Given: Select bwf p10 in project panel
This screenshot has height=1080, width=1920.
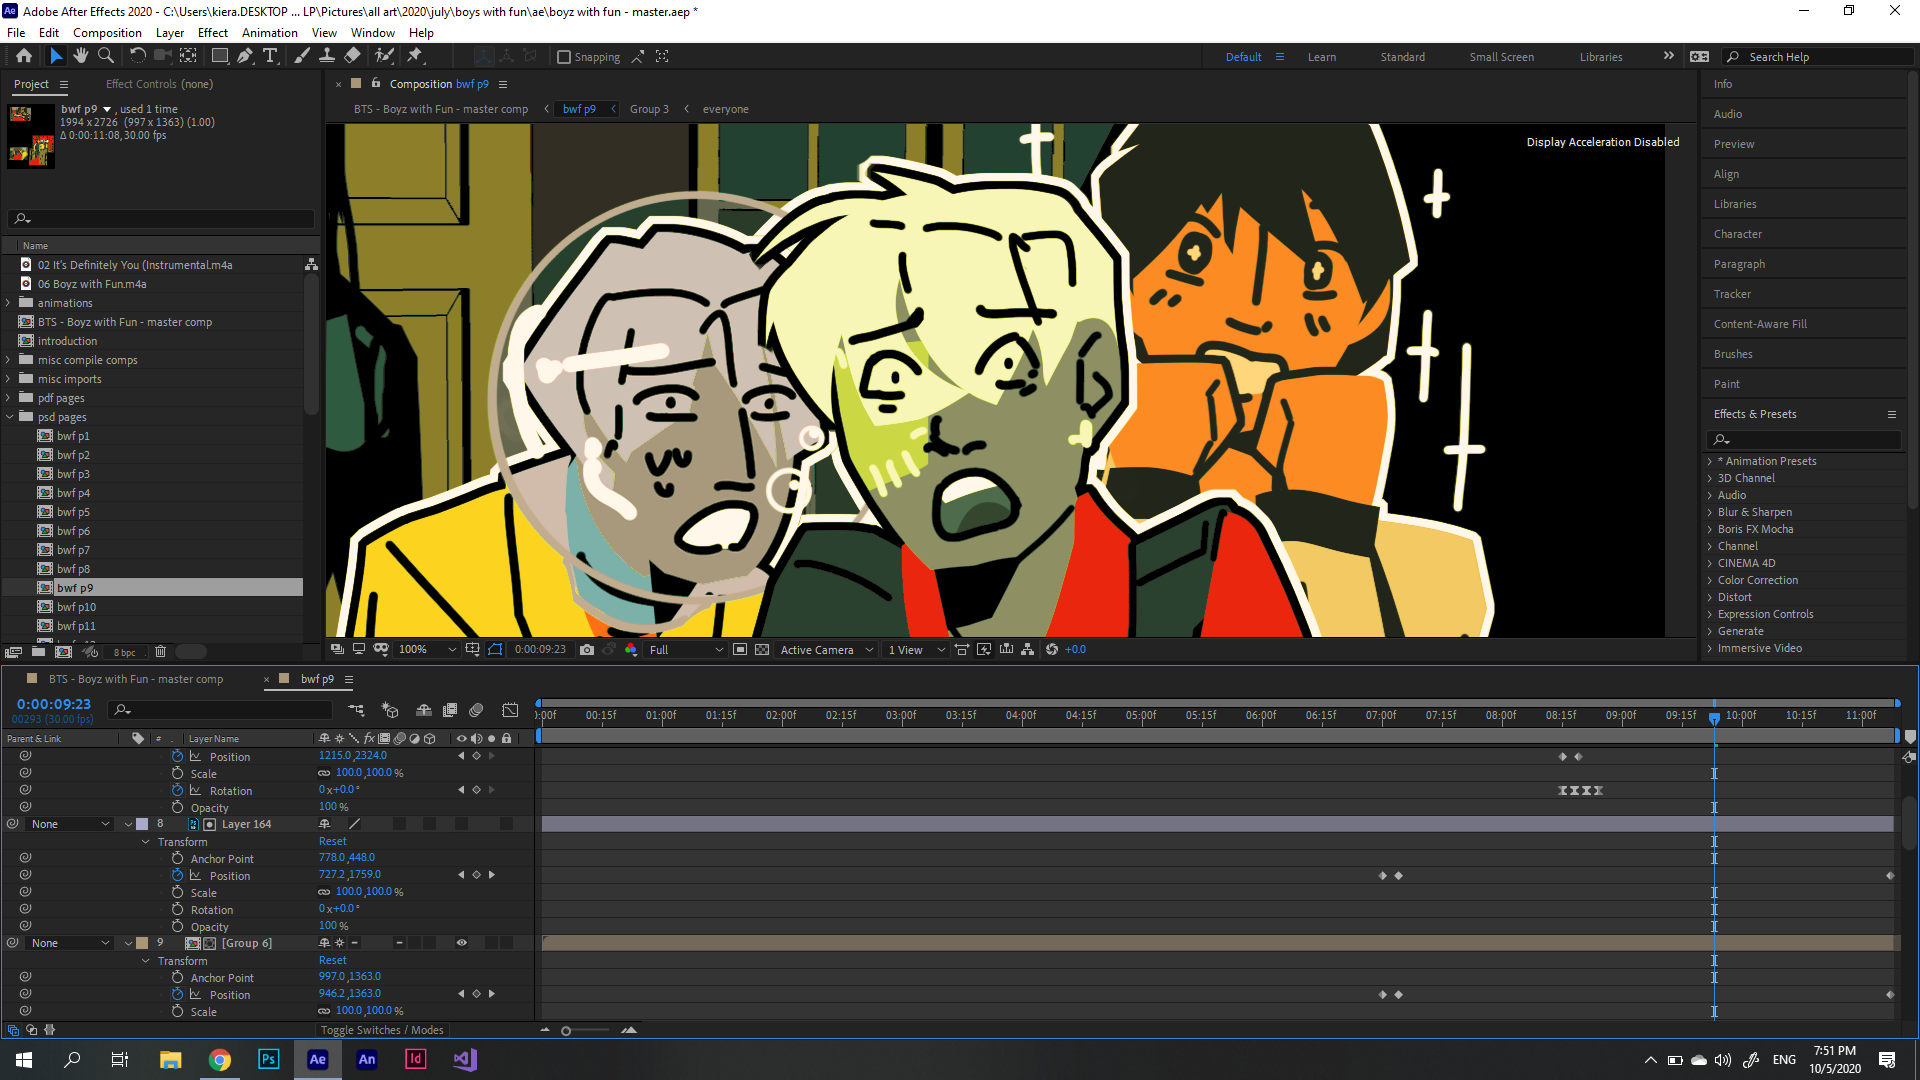Looking at the screenshot, I should tap(77, 607).
